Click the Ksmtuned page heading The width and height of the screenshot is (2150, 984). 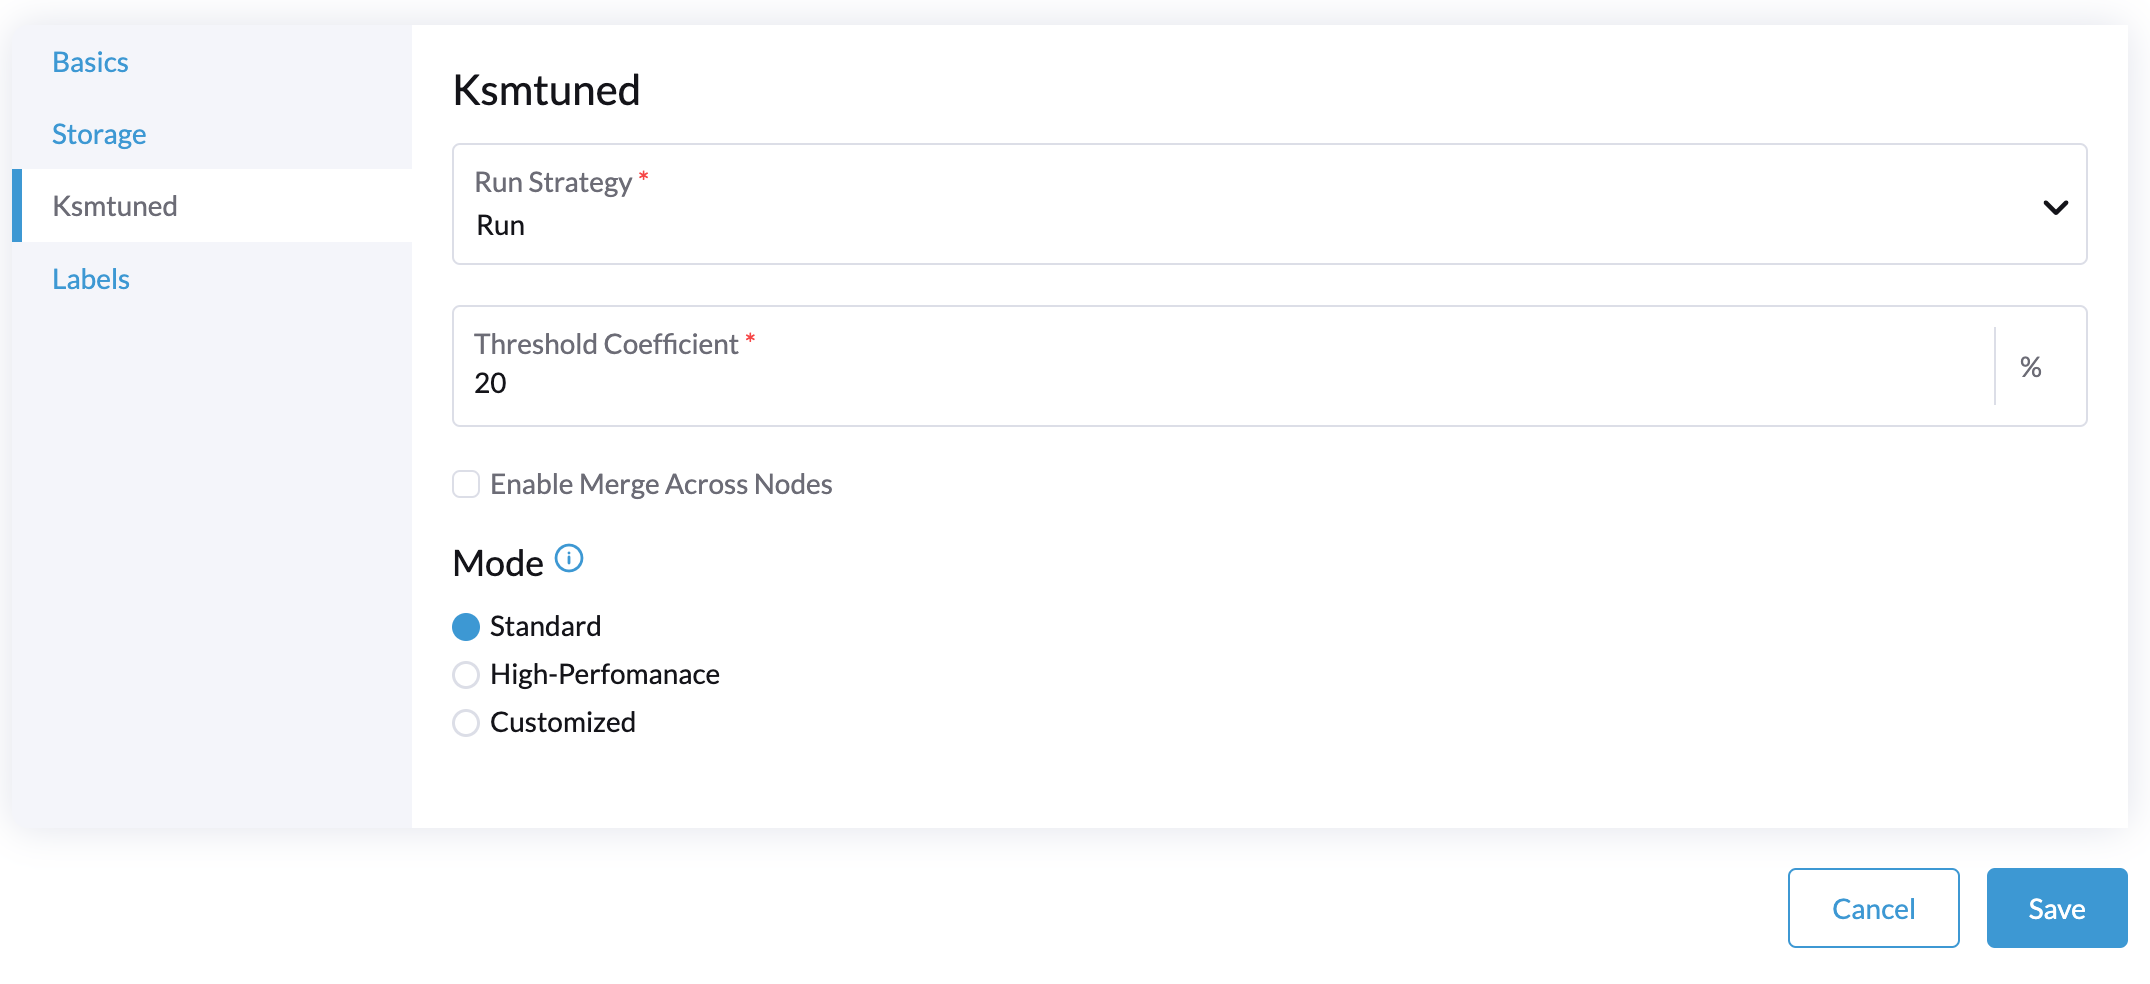(x=546, y=90)
